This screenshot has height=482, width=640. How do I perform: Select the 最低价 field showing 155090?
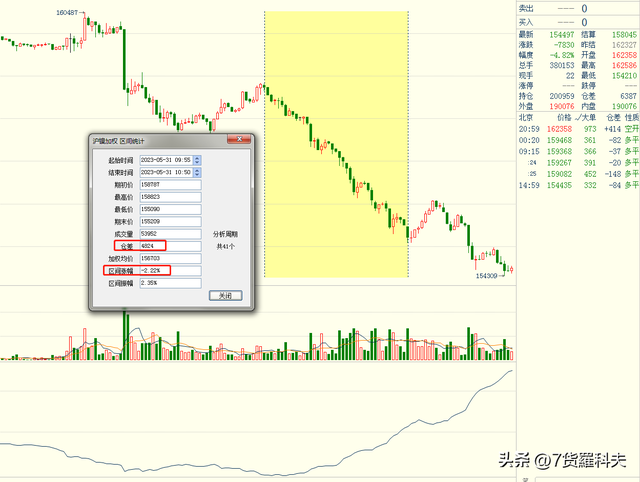tap(170, 209)
